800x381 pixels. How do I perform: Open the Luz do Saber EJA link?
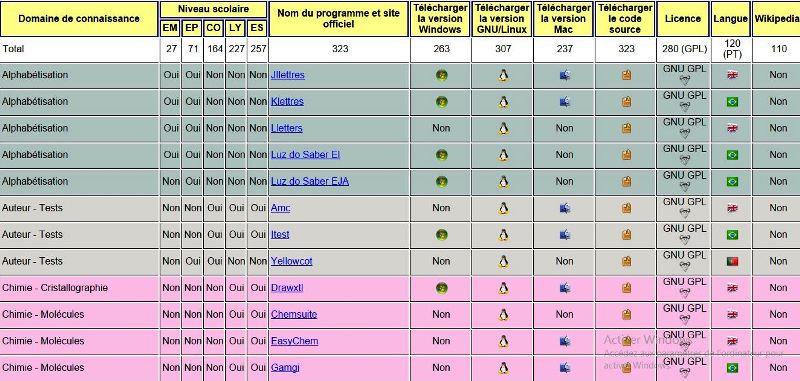point(310,181)
